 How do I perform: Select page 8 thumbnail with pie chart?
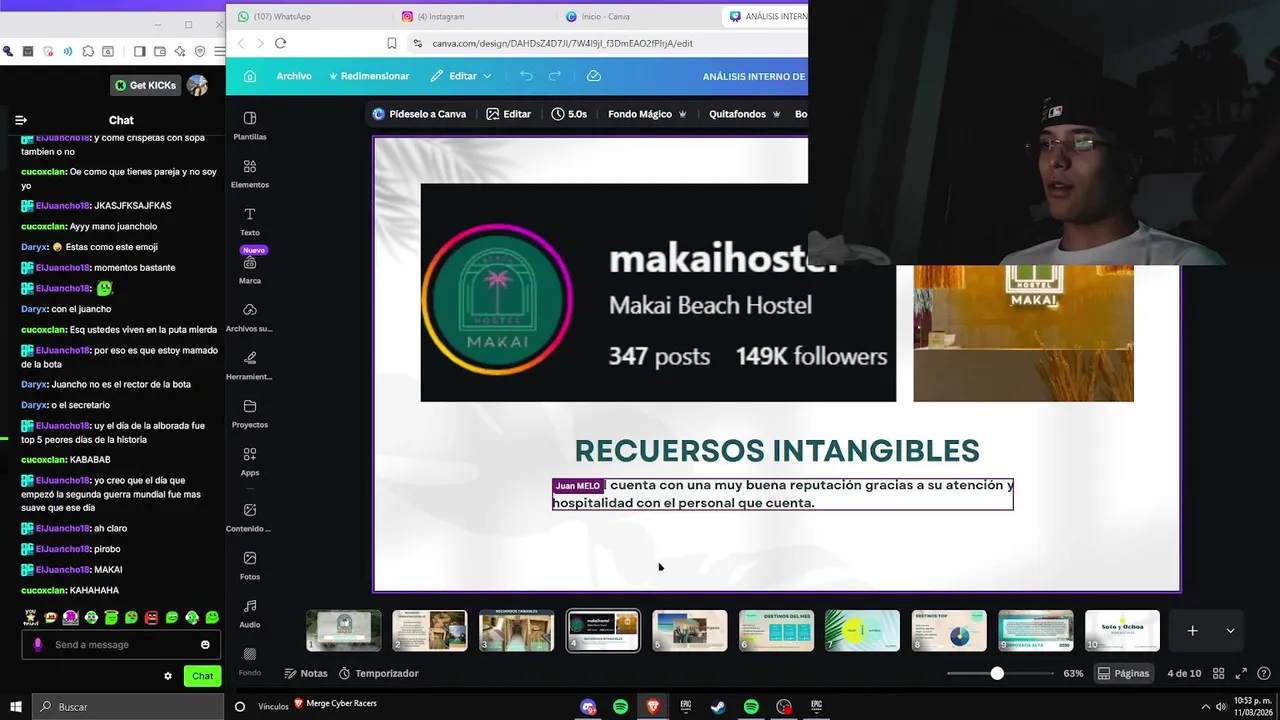point(949,630)
